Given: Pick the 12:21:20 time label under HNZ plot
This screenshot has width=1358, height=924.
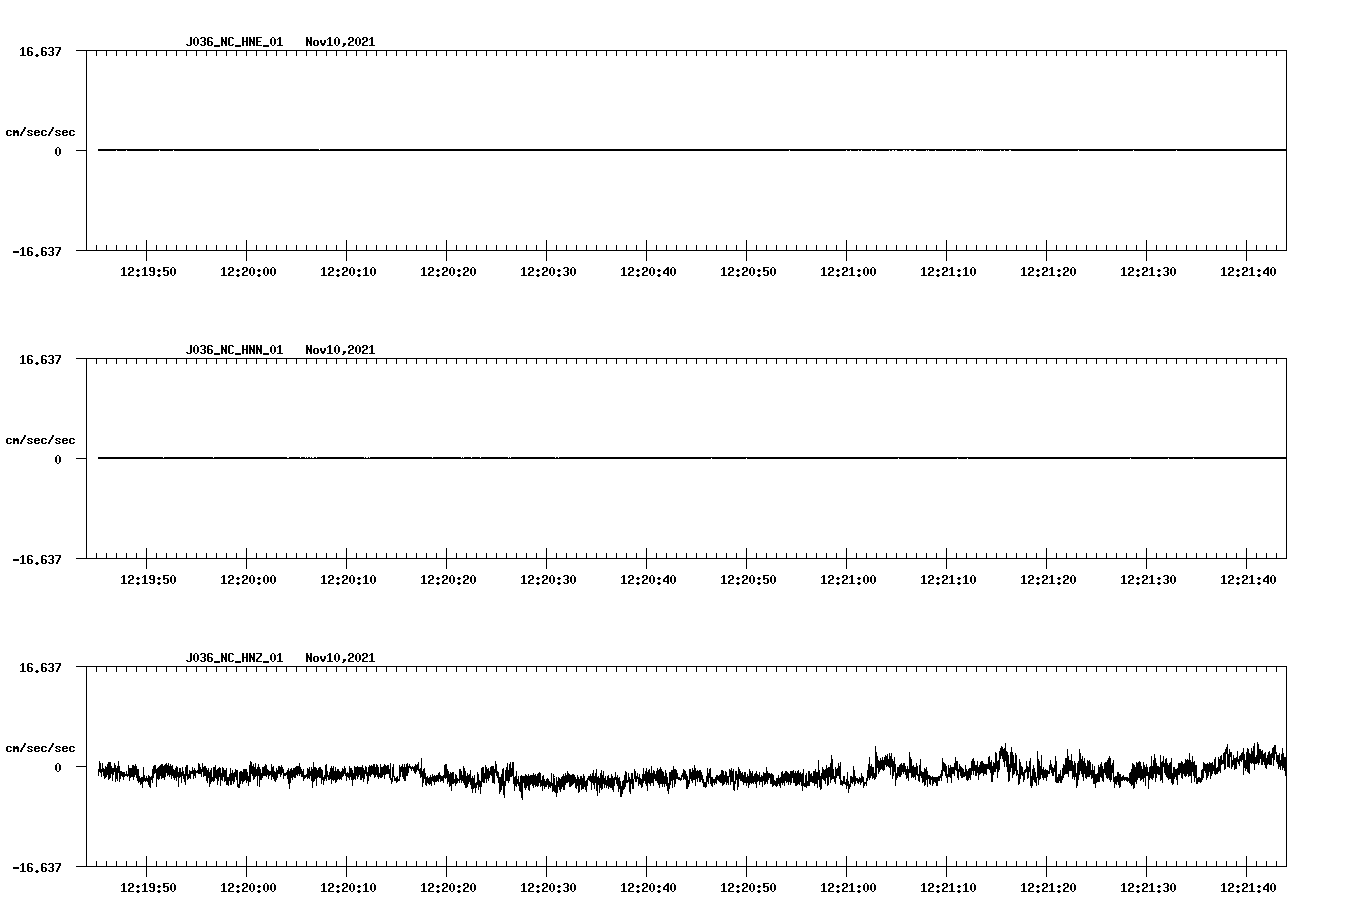Looking at the screenshot, I should 1048,888.
